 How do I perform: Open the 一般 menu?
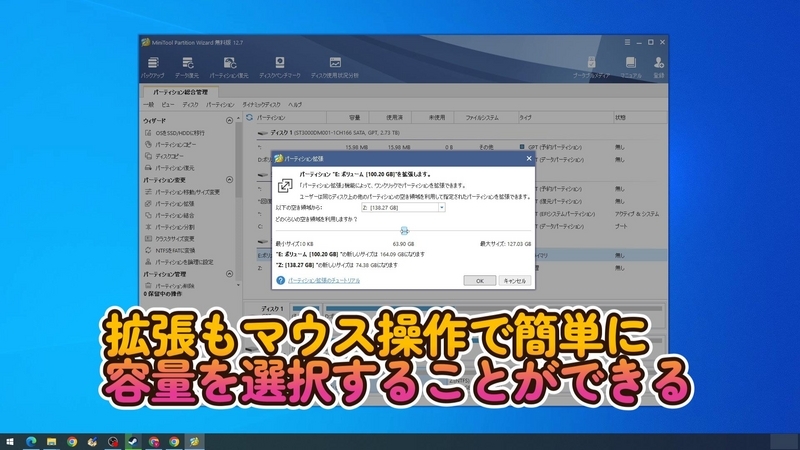click(148, 105)
